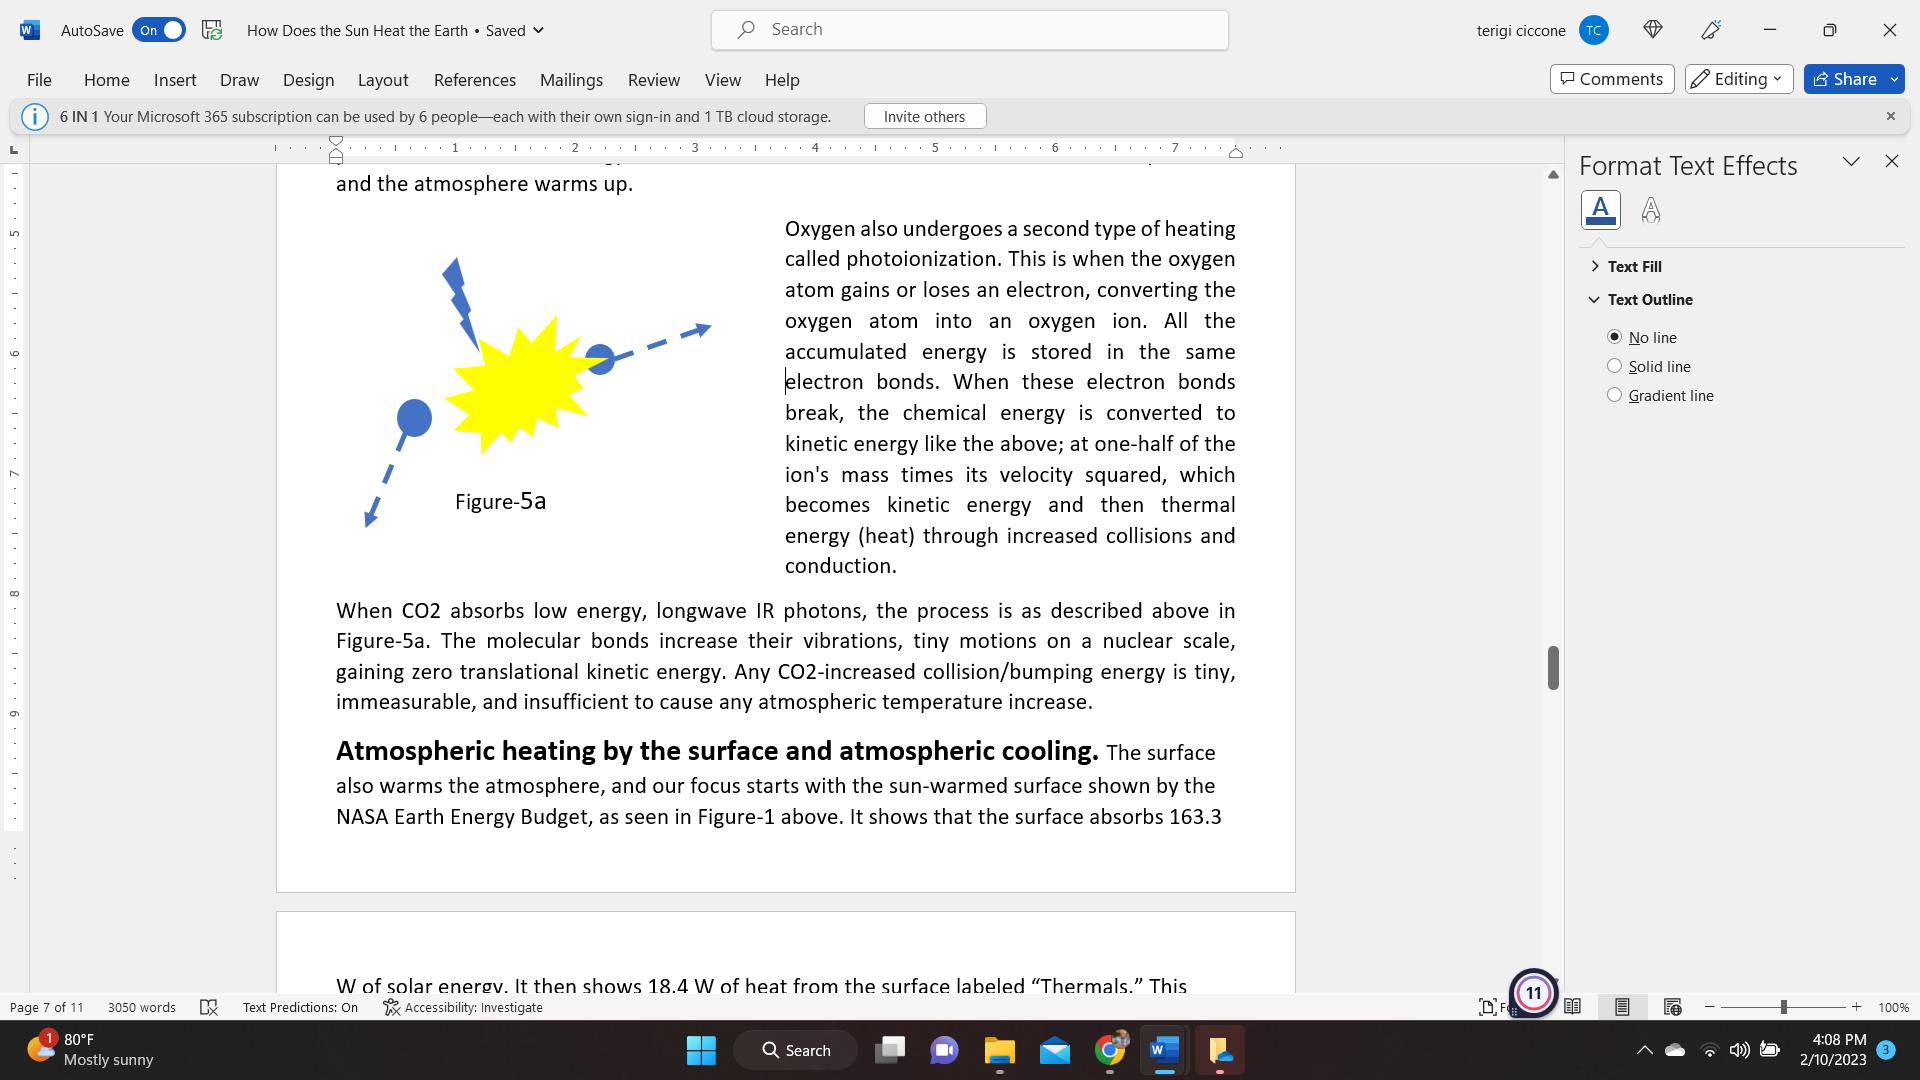Click the Microsoft Premium diamond icon
This screenshot has height=1080, width=1920.
tap(1653, 30)
